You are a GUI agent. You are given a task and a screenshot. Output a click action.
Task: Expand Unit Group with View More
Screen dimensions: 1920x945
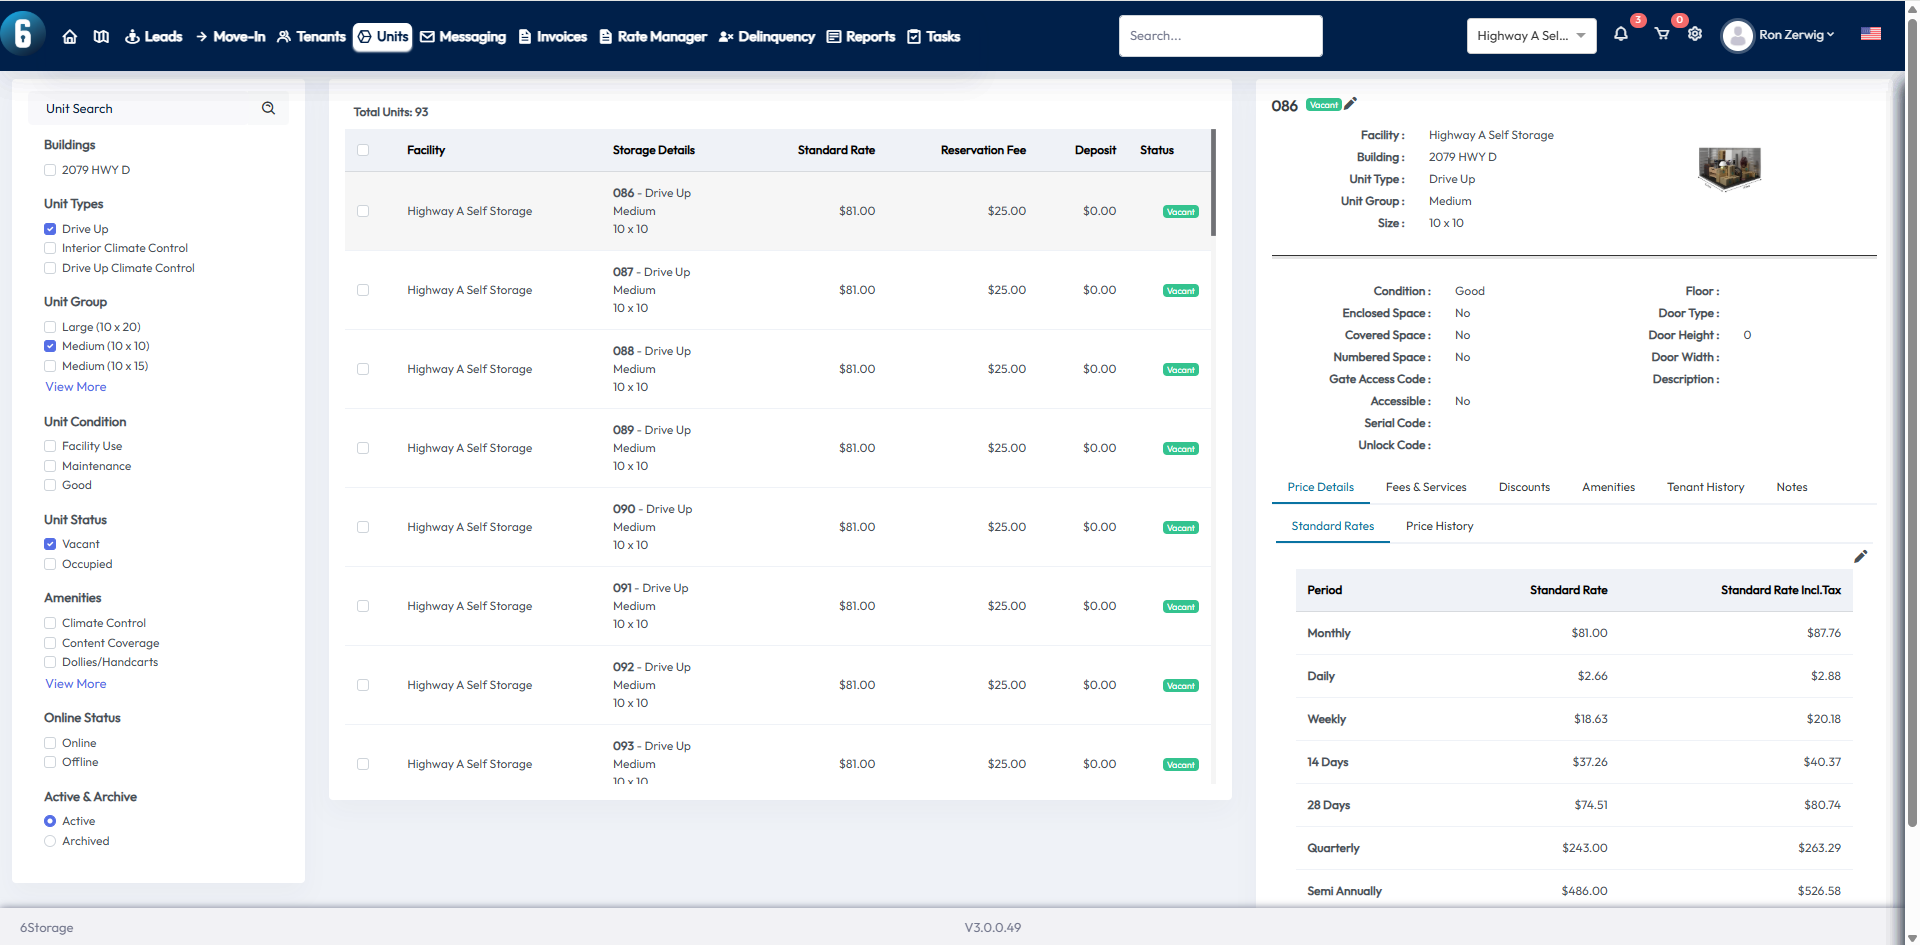pyautogui.click(x=76, y=387)
